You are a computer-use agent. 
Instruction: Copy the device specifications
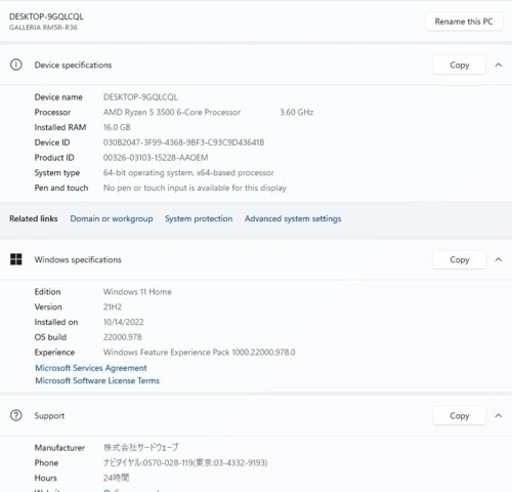tap(459, 65)
